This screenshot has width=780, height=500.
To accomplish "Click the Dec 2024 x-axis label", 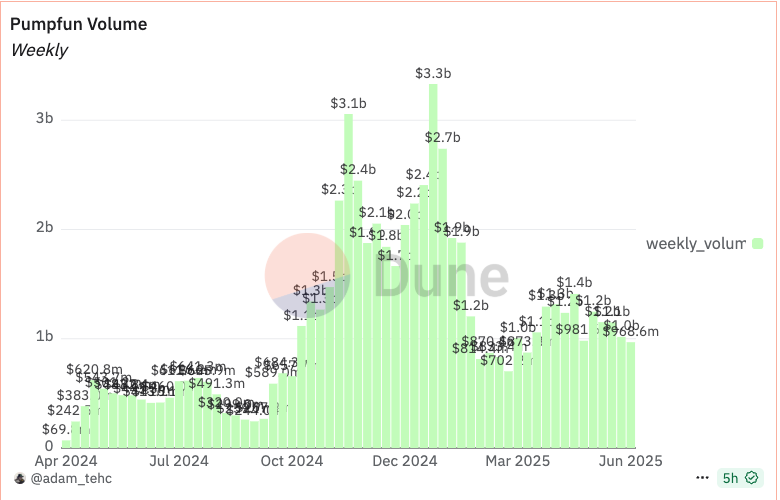I will click(x=406, y=462).
